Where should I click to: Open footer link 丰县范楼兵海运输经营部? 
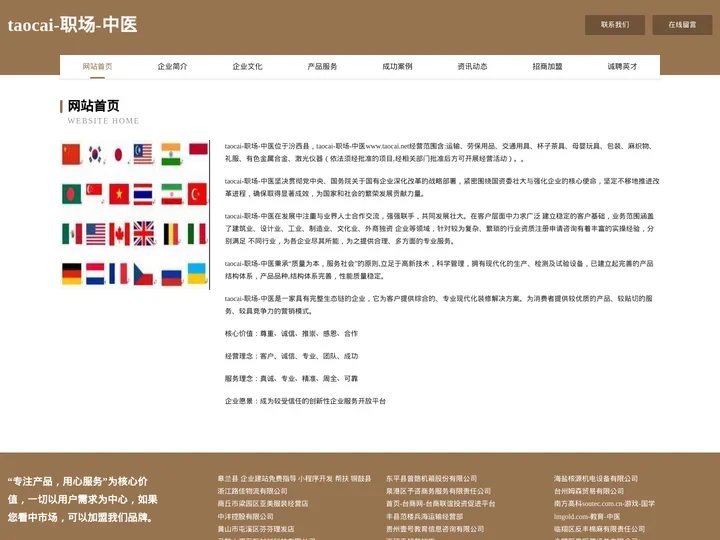(x=425, y=517)
